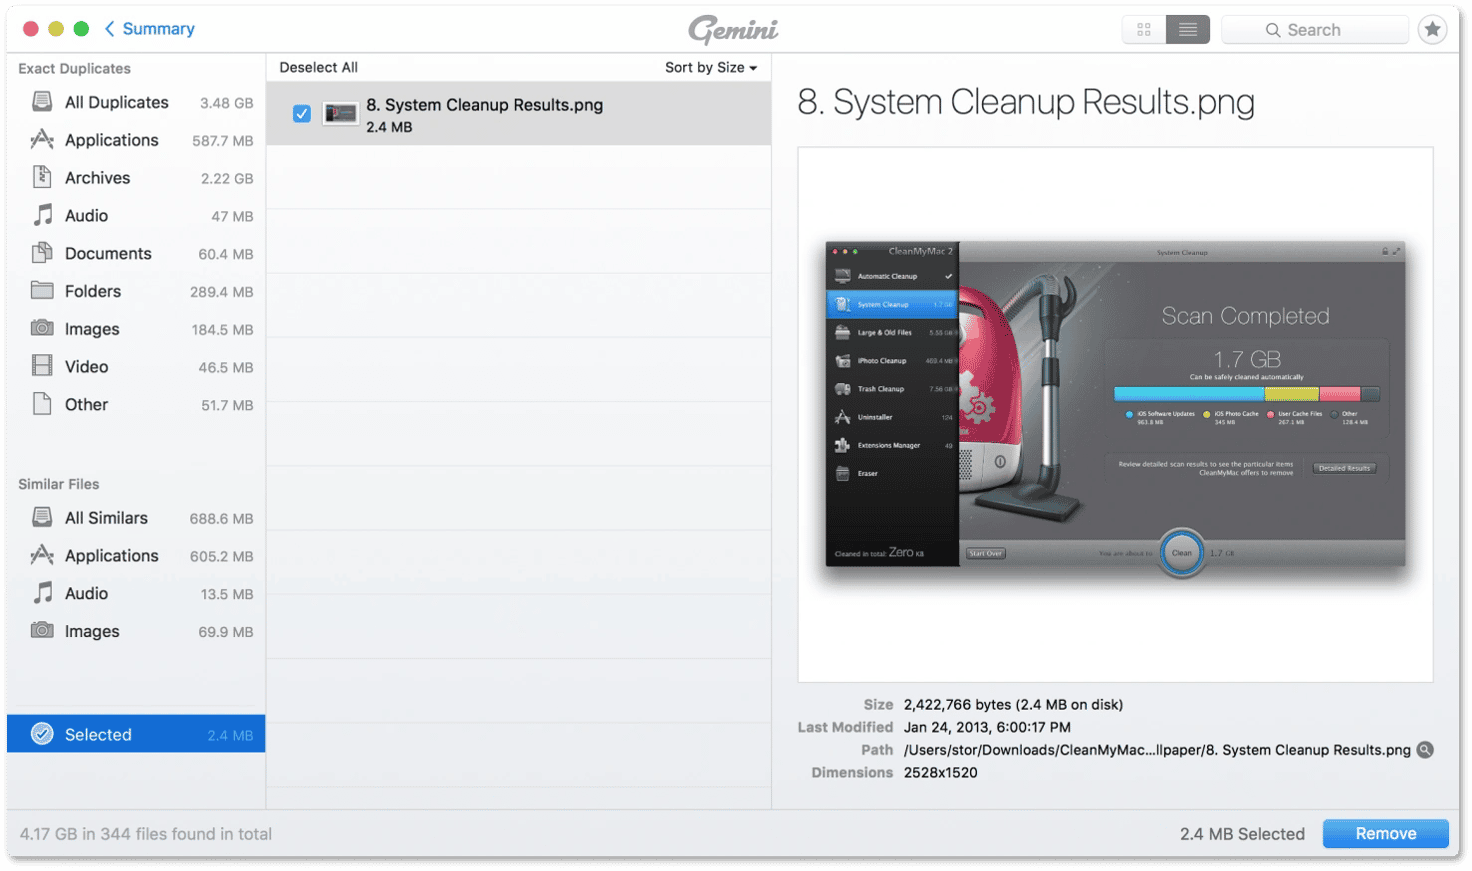Click the 4.17 GB in 344 files text

click(146, 834)
